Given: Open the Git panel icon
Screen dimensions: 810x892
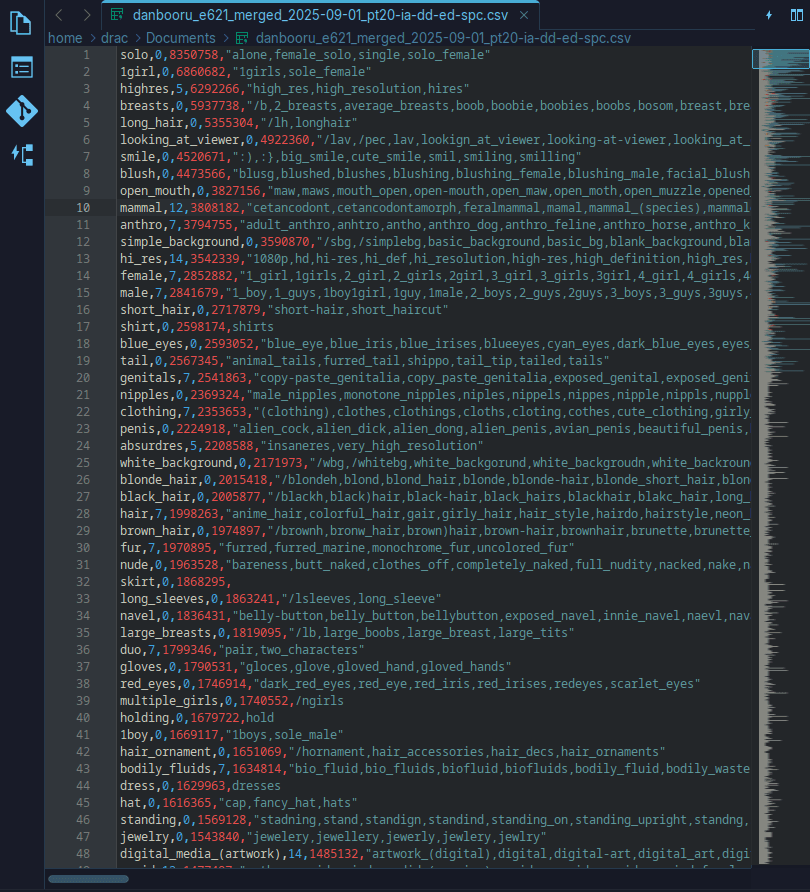Looking at the screenshot, I should (x=22, y=111).
